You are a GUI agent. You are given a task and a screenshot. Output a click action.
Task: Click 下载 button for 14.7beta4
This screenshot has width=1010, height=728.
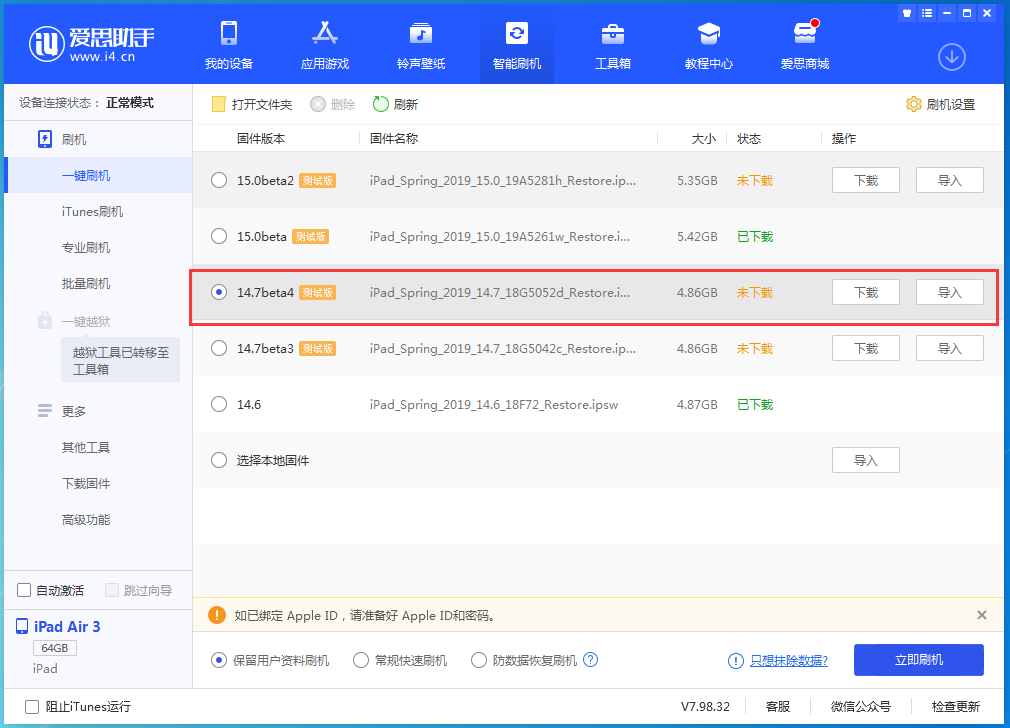866,292
